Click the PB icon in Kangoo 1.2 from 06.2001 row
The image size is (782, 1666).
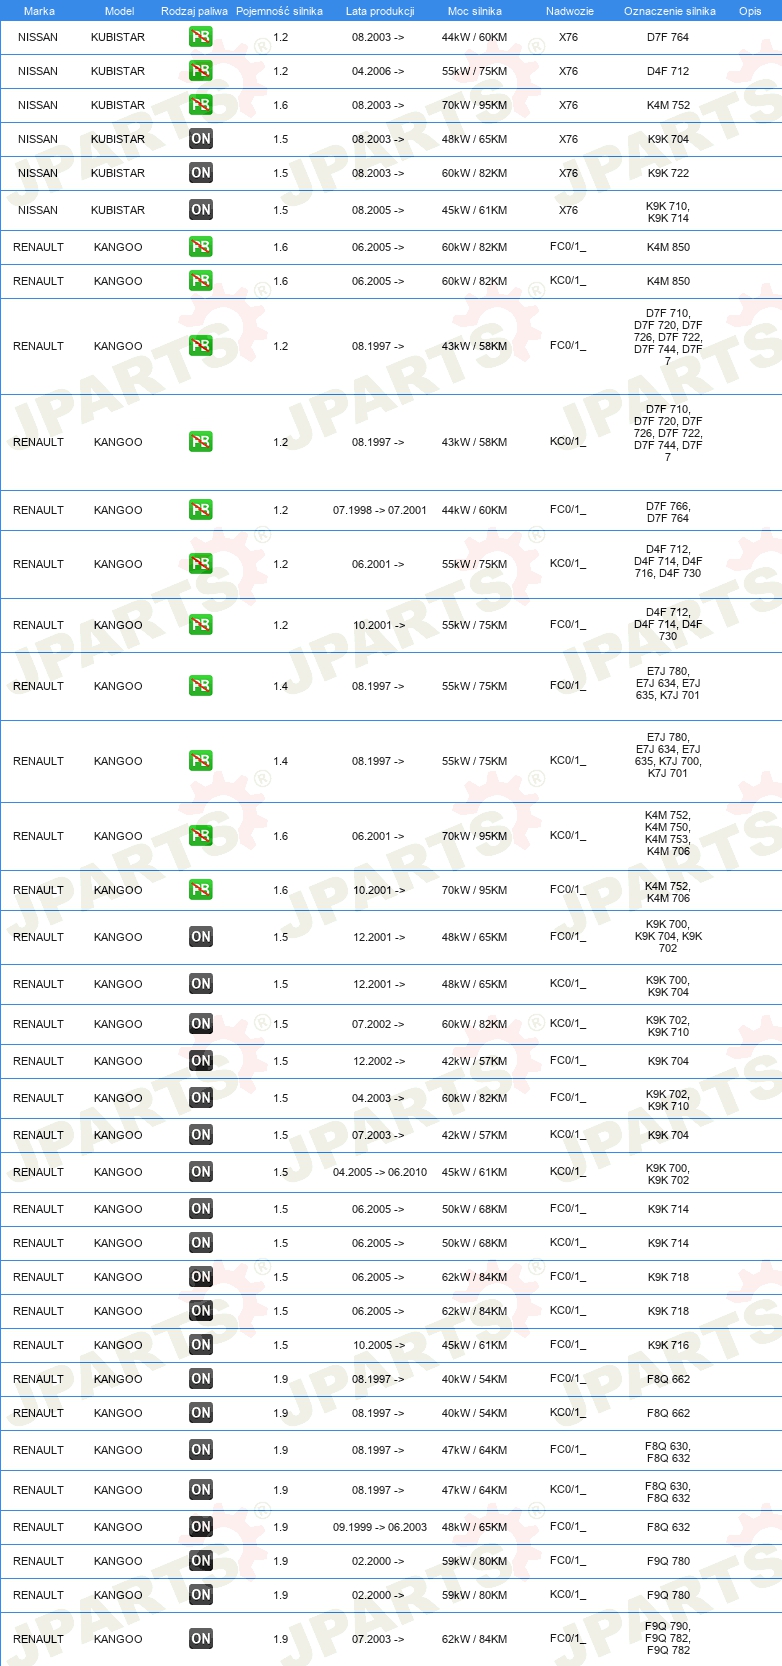[200, 564]
